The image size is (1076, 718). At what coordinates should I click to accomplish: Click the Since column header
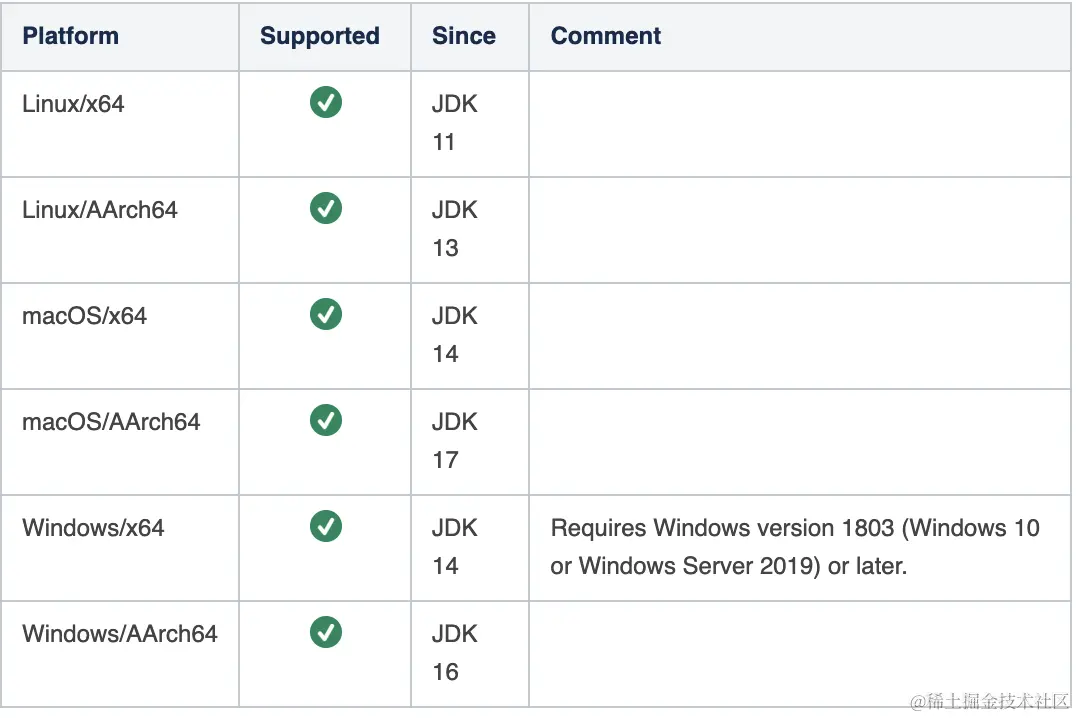[463, 36]
